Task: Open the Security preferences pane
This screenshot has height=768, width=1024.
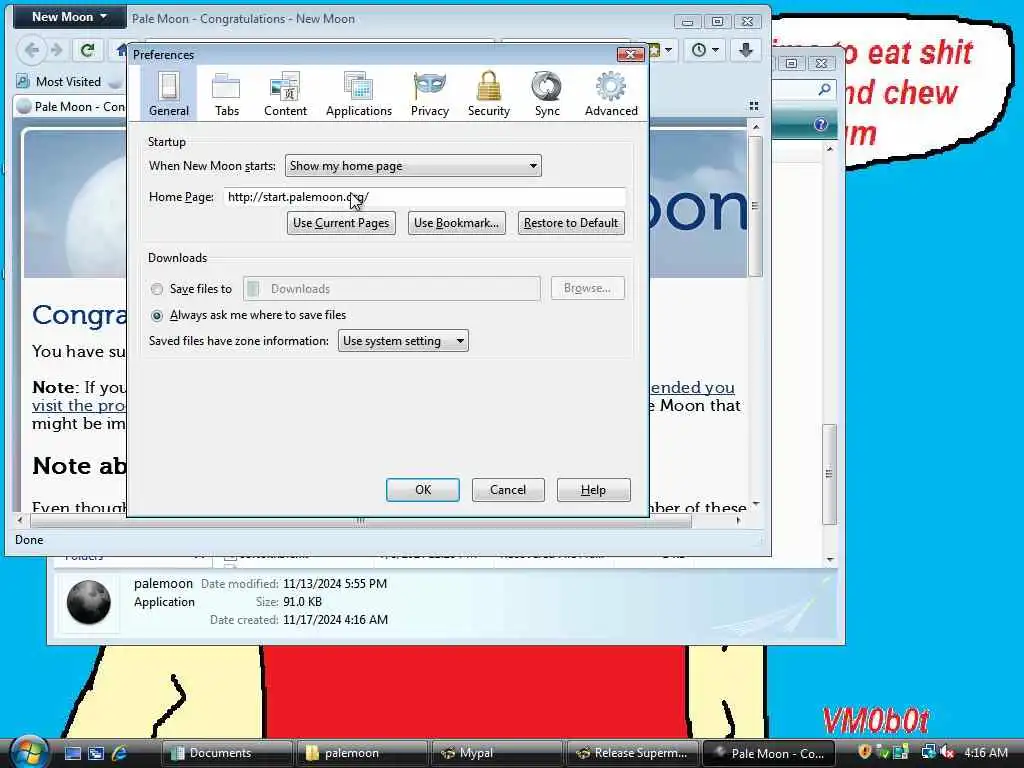Action: point(488,93)
